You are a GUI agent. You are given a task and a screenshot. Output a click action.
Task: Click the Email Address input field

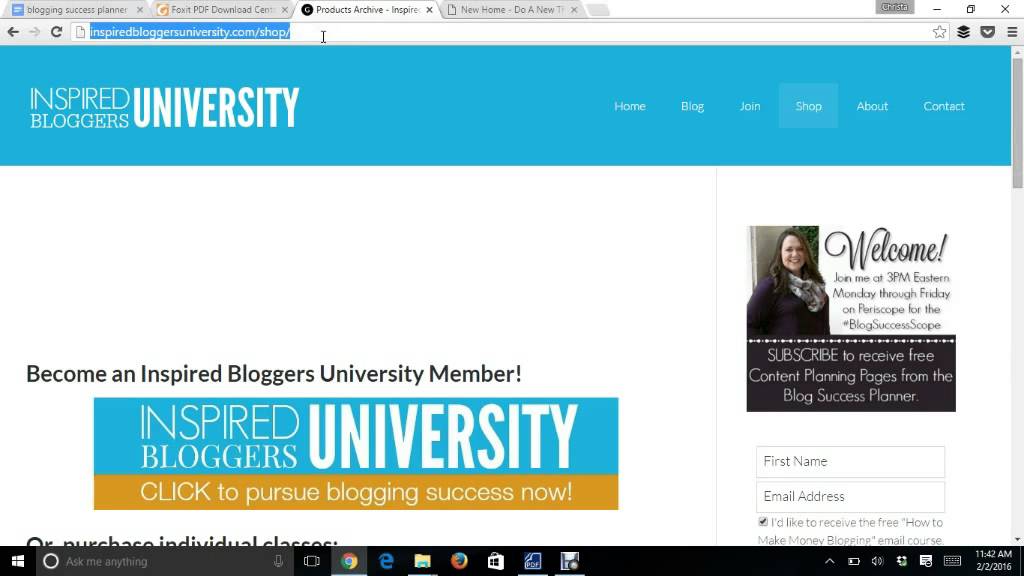850,497
